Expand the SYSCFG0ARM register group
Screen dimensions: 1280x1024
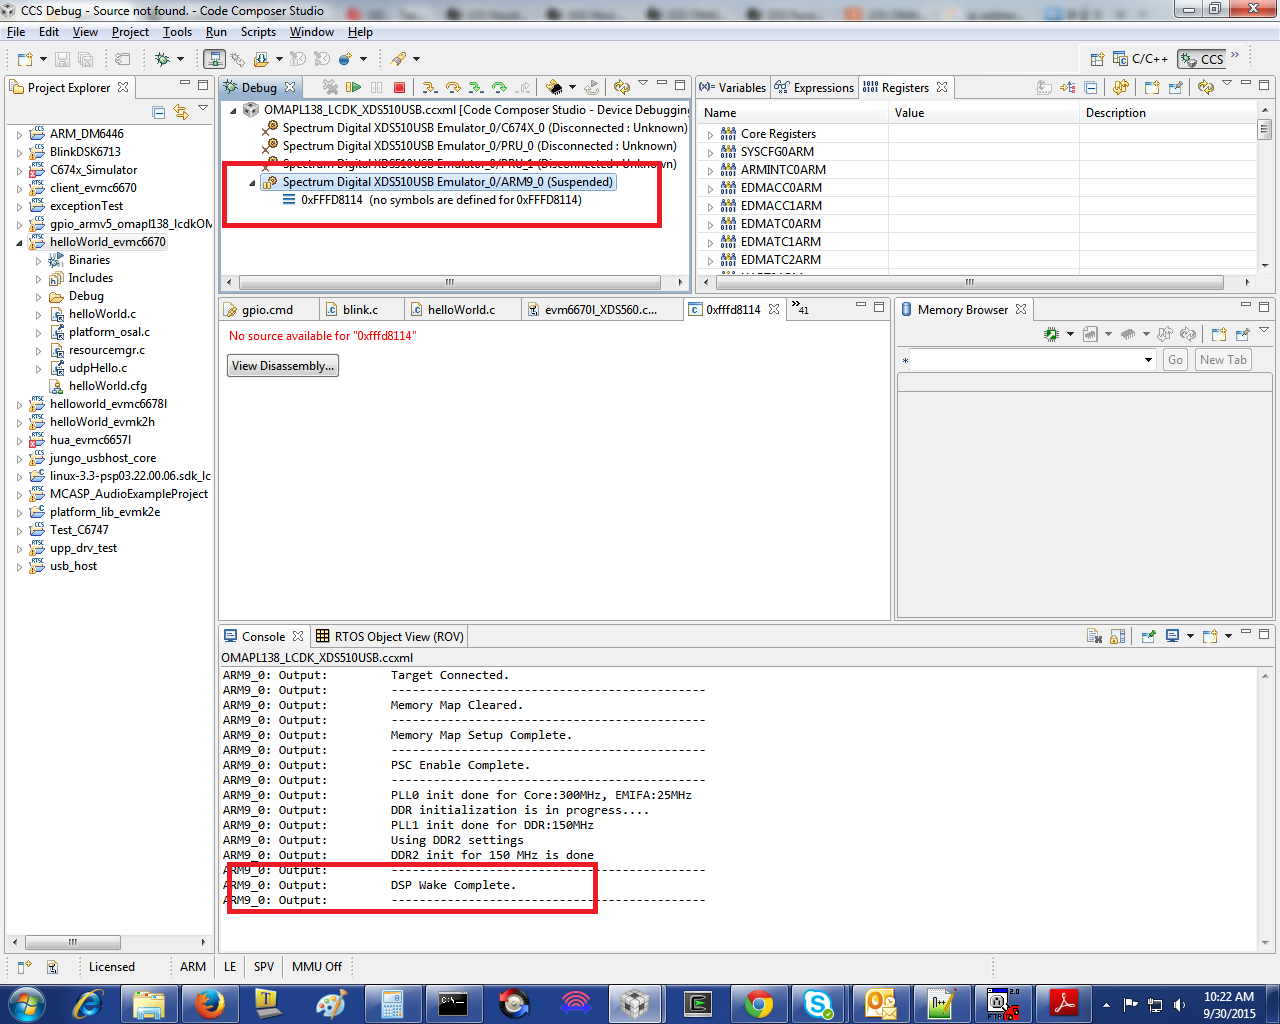(710, 152)
